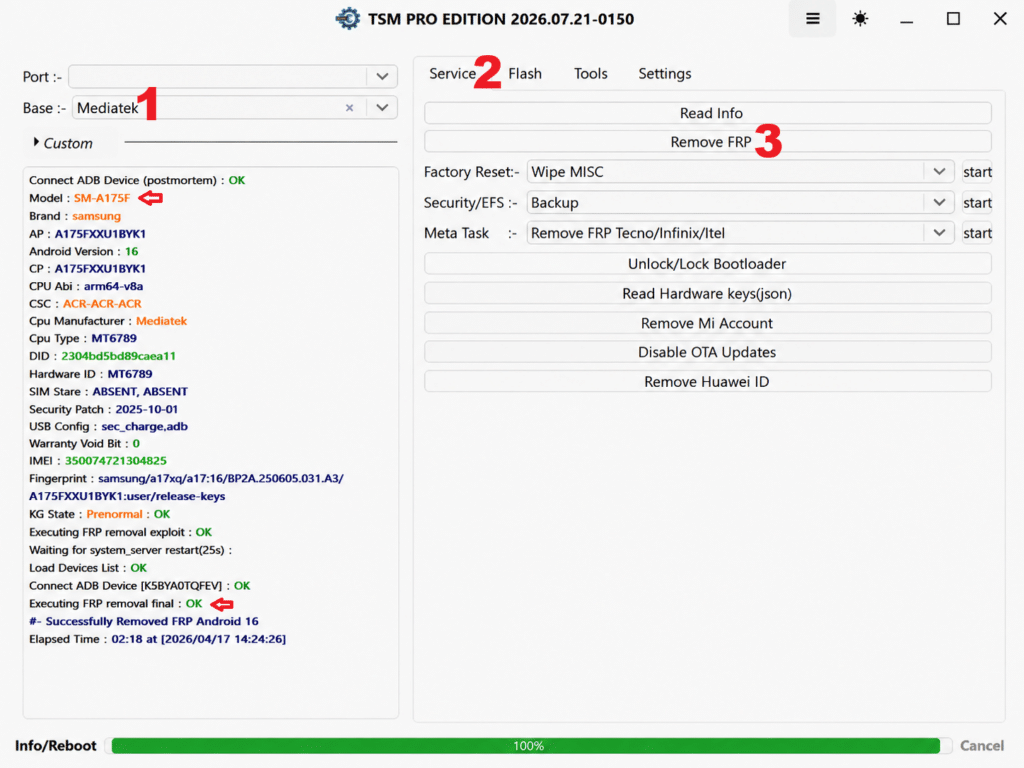The height and width of the screenshot is (768, 1024).
Task: Click 'Executing FRP removal final' line
Action: pyautogui.click(x=116, y=603)
